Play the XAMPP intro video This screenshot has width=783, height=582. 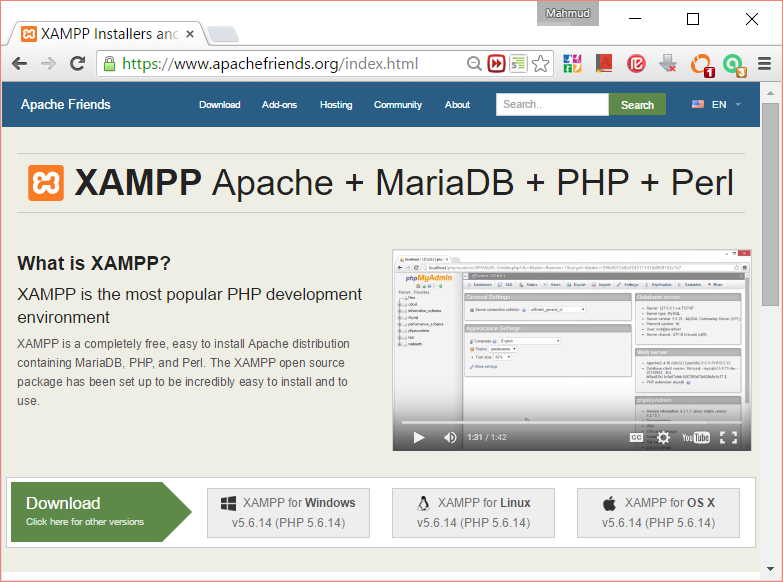pos(418,438)
